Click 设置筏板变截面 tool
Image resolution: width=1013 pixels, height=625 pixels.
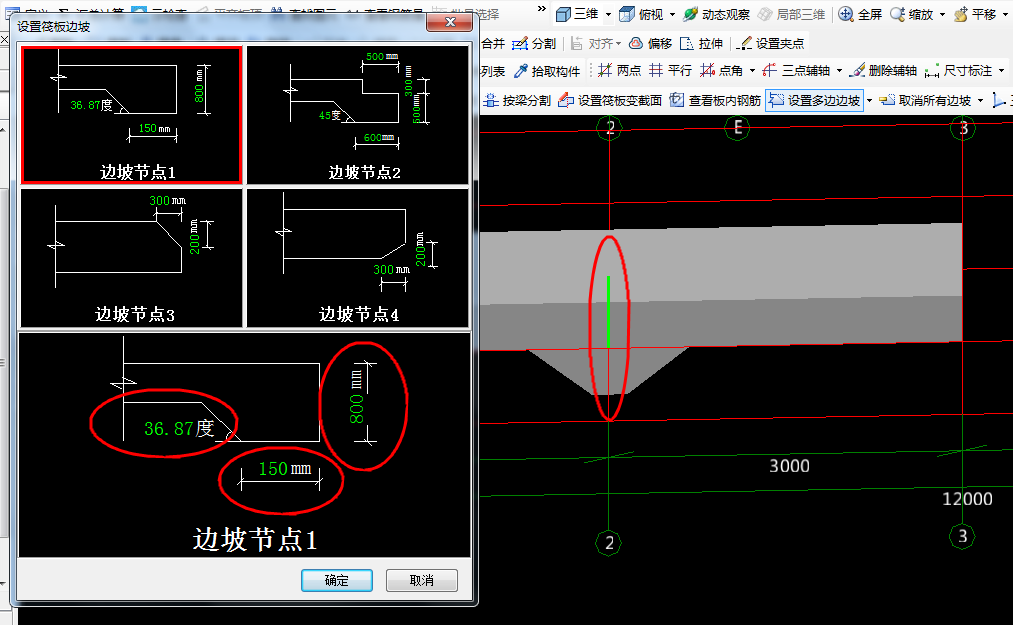click(610, 100)
